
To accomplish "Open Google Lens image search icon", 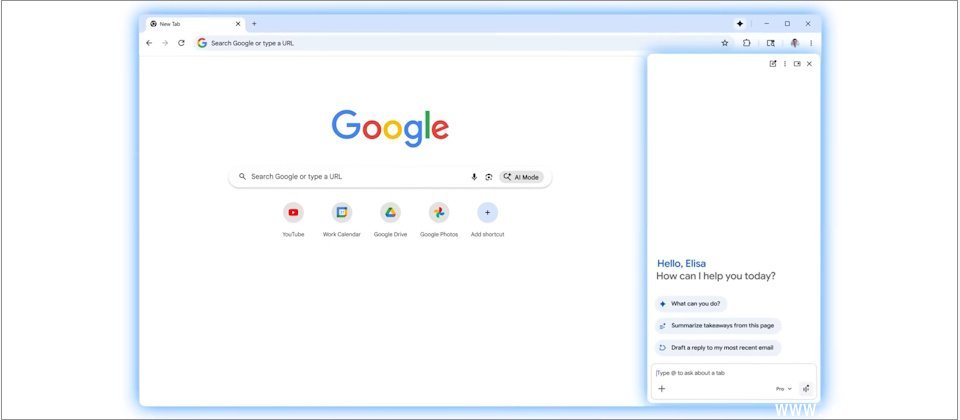I will [489, 177].
